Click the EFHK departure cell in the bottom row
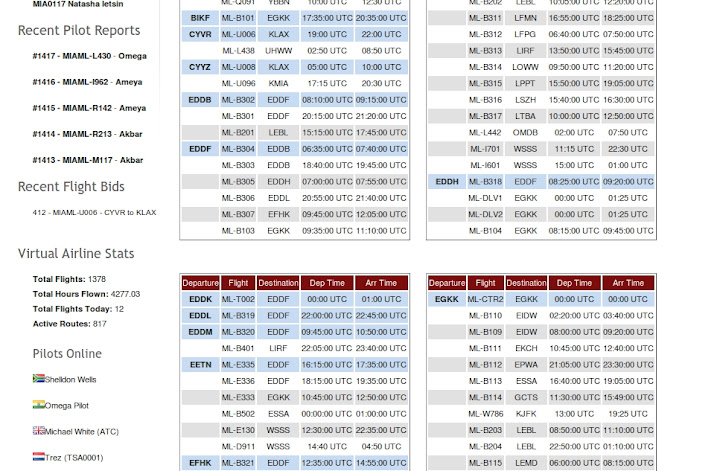Image resolution: width=720 pixels, height=471 pixels. 200,463
